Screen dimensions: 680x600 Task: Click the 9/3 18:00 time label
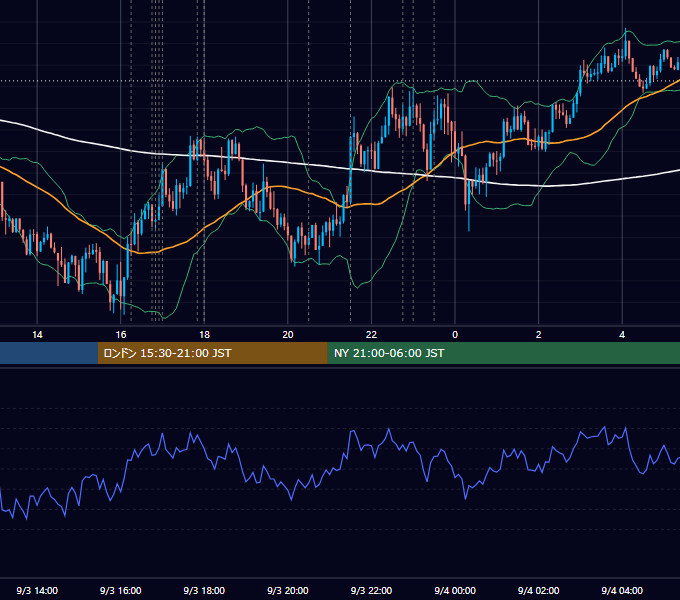204,591
